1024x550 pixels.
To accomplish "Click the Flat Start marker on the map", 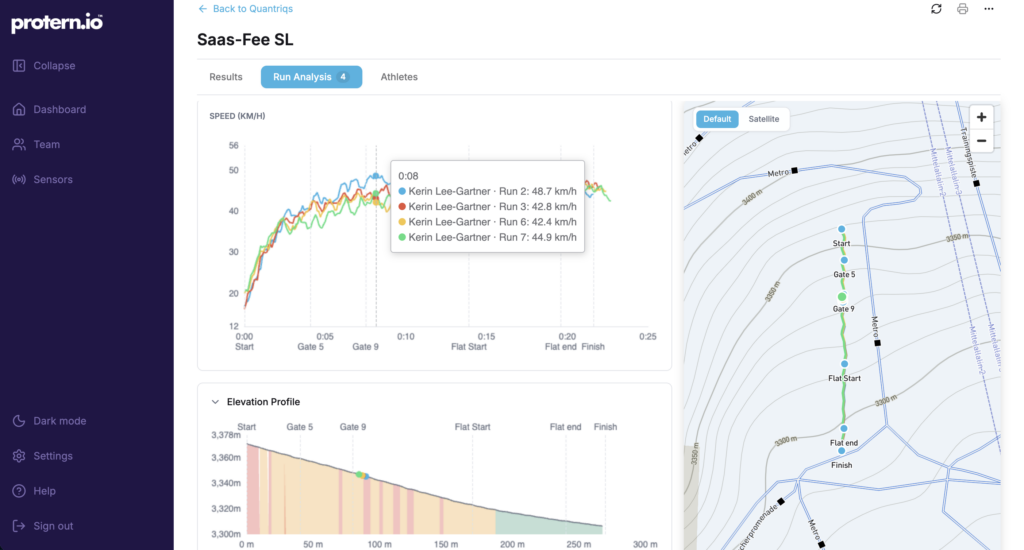I will pyautogui.click(x=844, y=364).
